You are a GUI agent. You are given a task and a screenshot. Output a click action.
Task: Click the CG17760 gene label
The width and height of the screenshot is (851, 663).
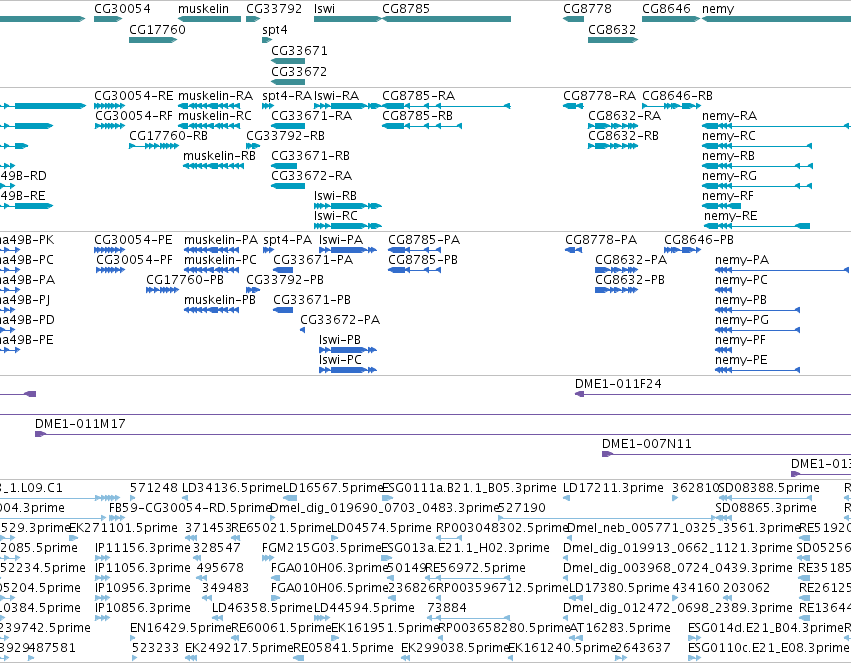tap(157, 29)
